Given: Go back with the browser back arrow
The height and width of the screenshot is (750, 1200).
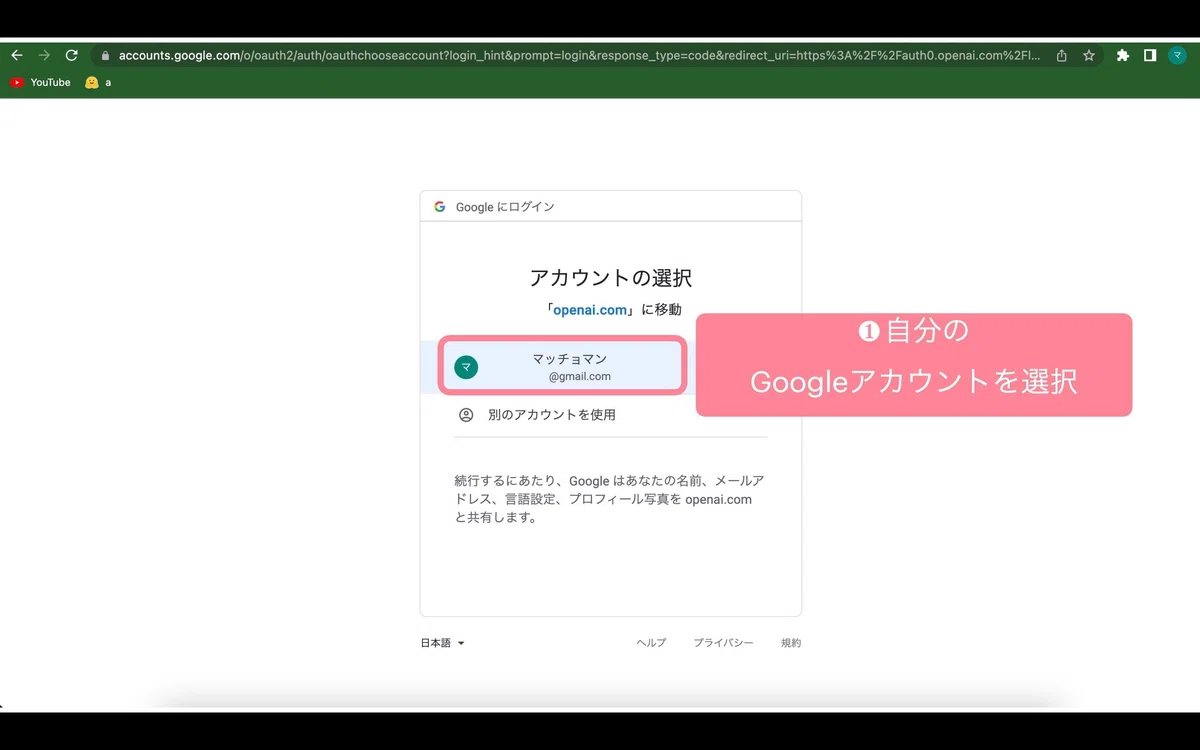Looking at the screenshot, I should coord(16,56).
